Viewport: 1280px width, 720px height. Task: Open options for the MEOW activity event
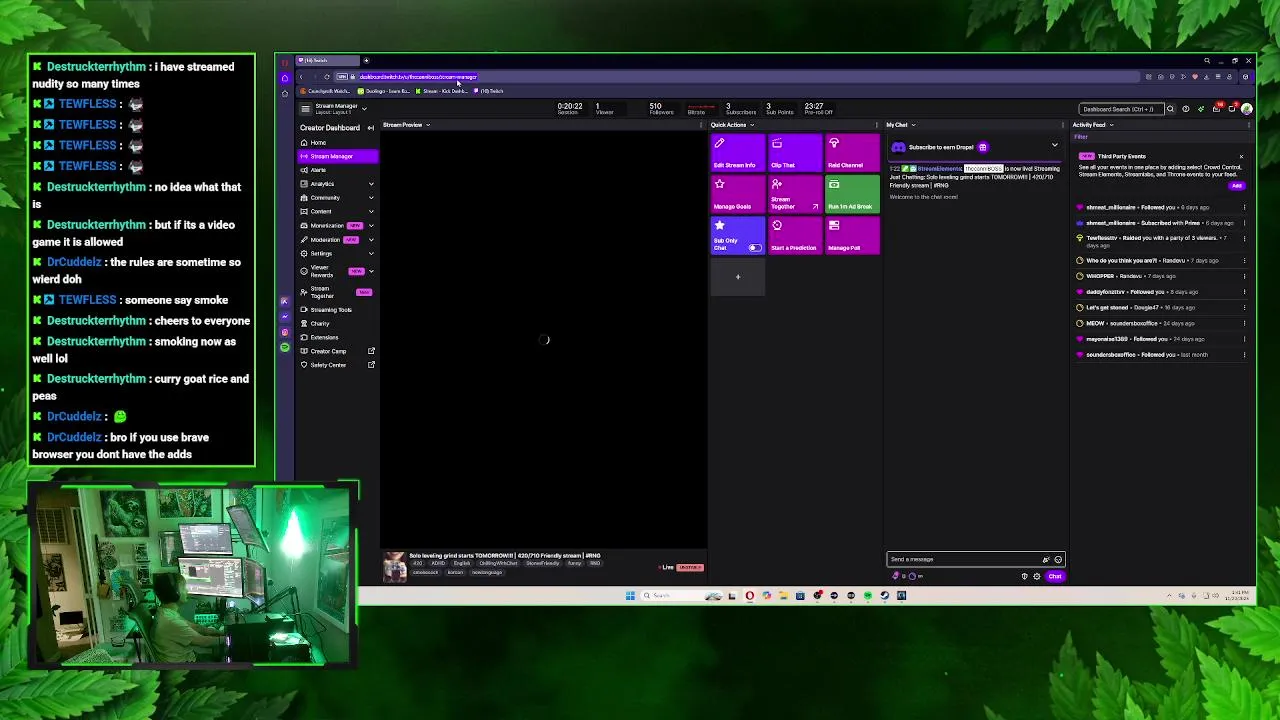point(1244,323)
